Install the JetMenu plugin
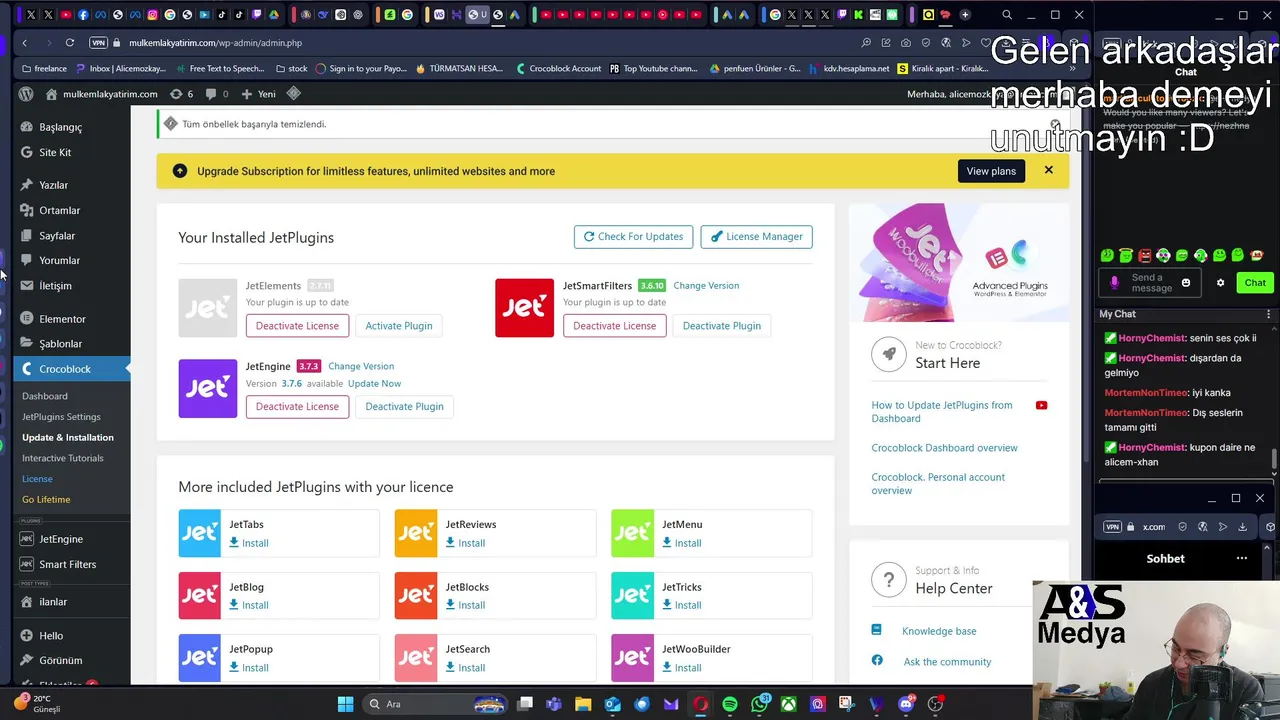This screenshot has width=1280, height=720. point(682,543)
